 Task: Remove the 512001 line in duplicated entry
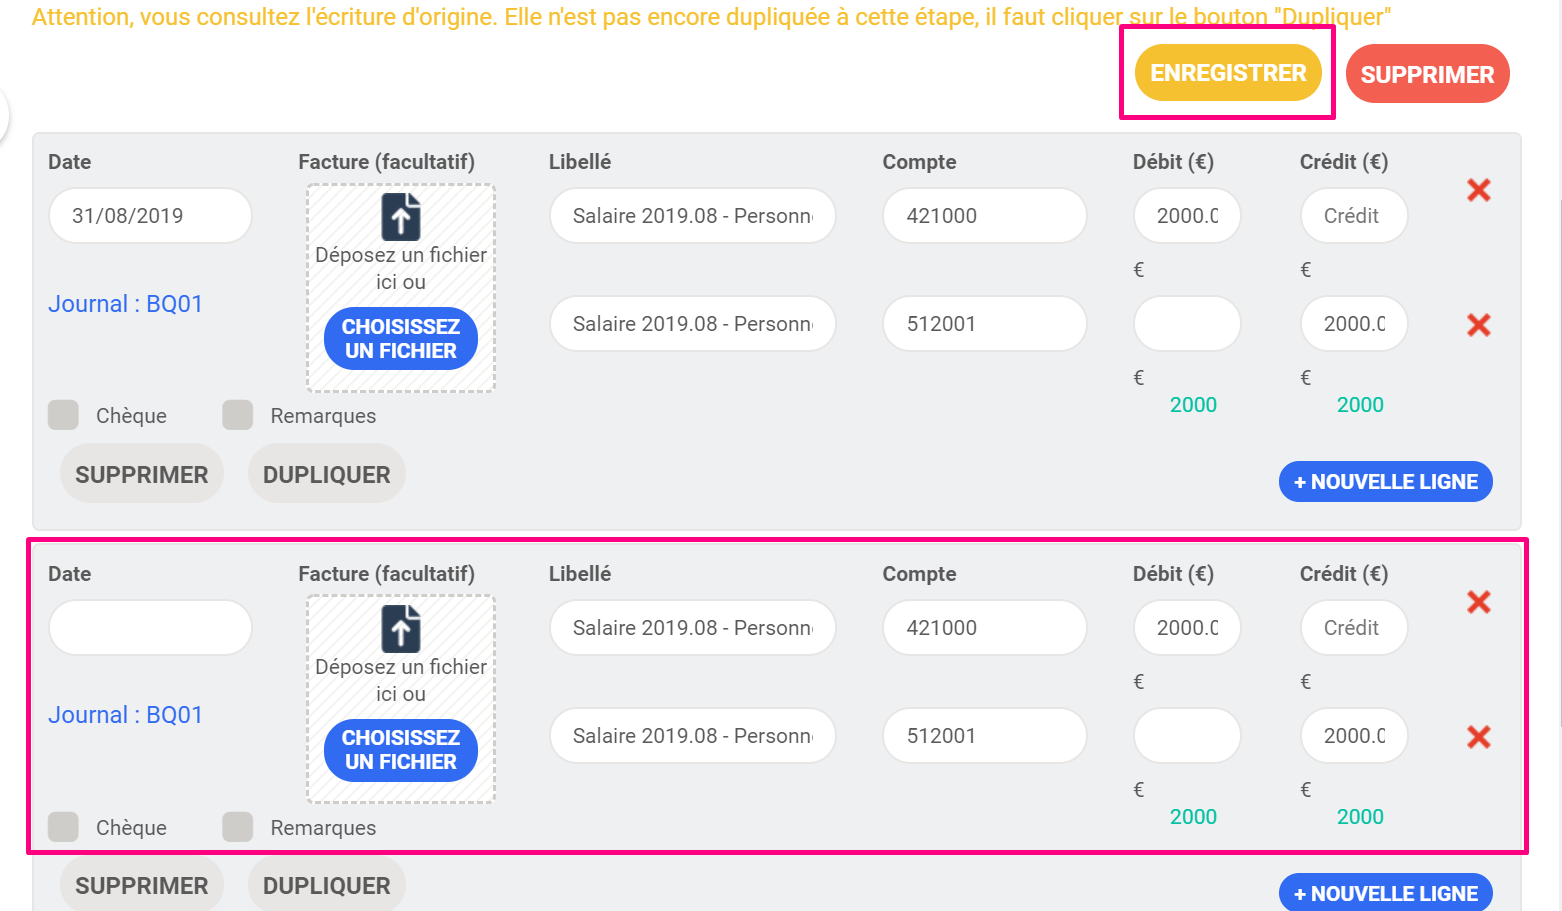1478,737
